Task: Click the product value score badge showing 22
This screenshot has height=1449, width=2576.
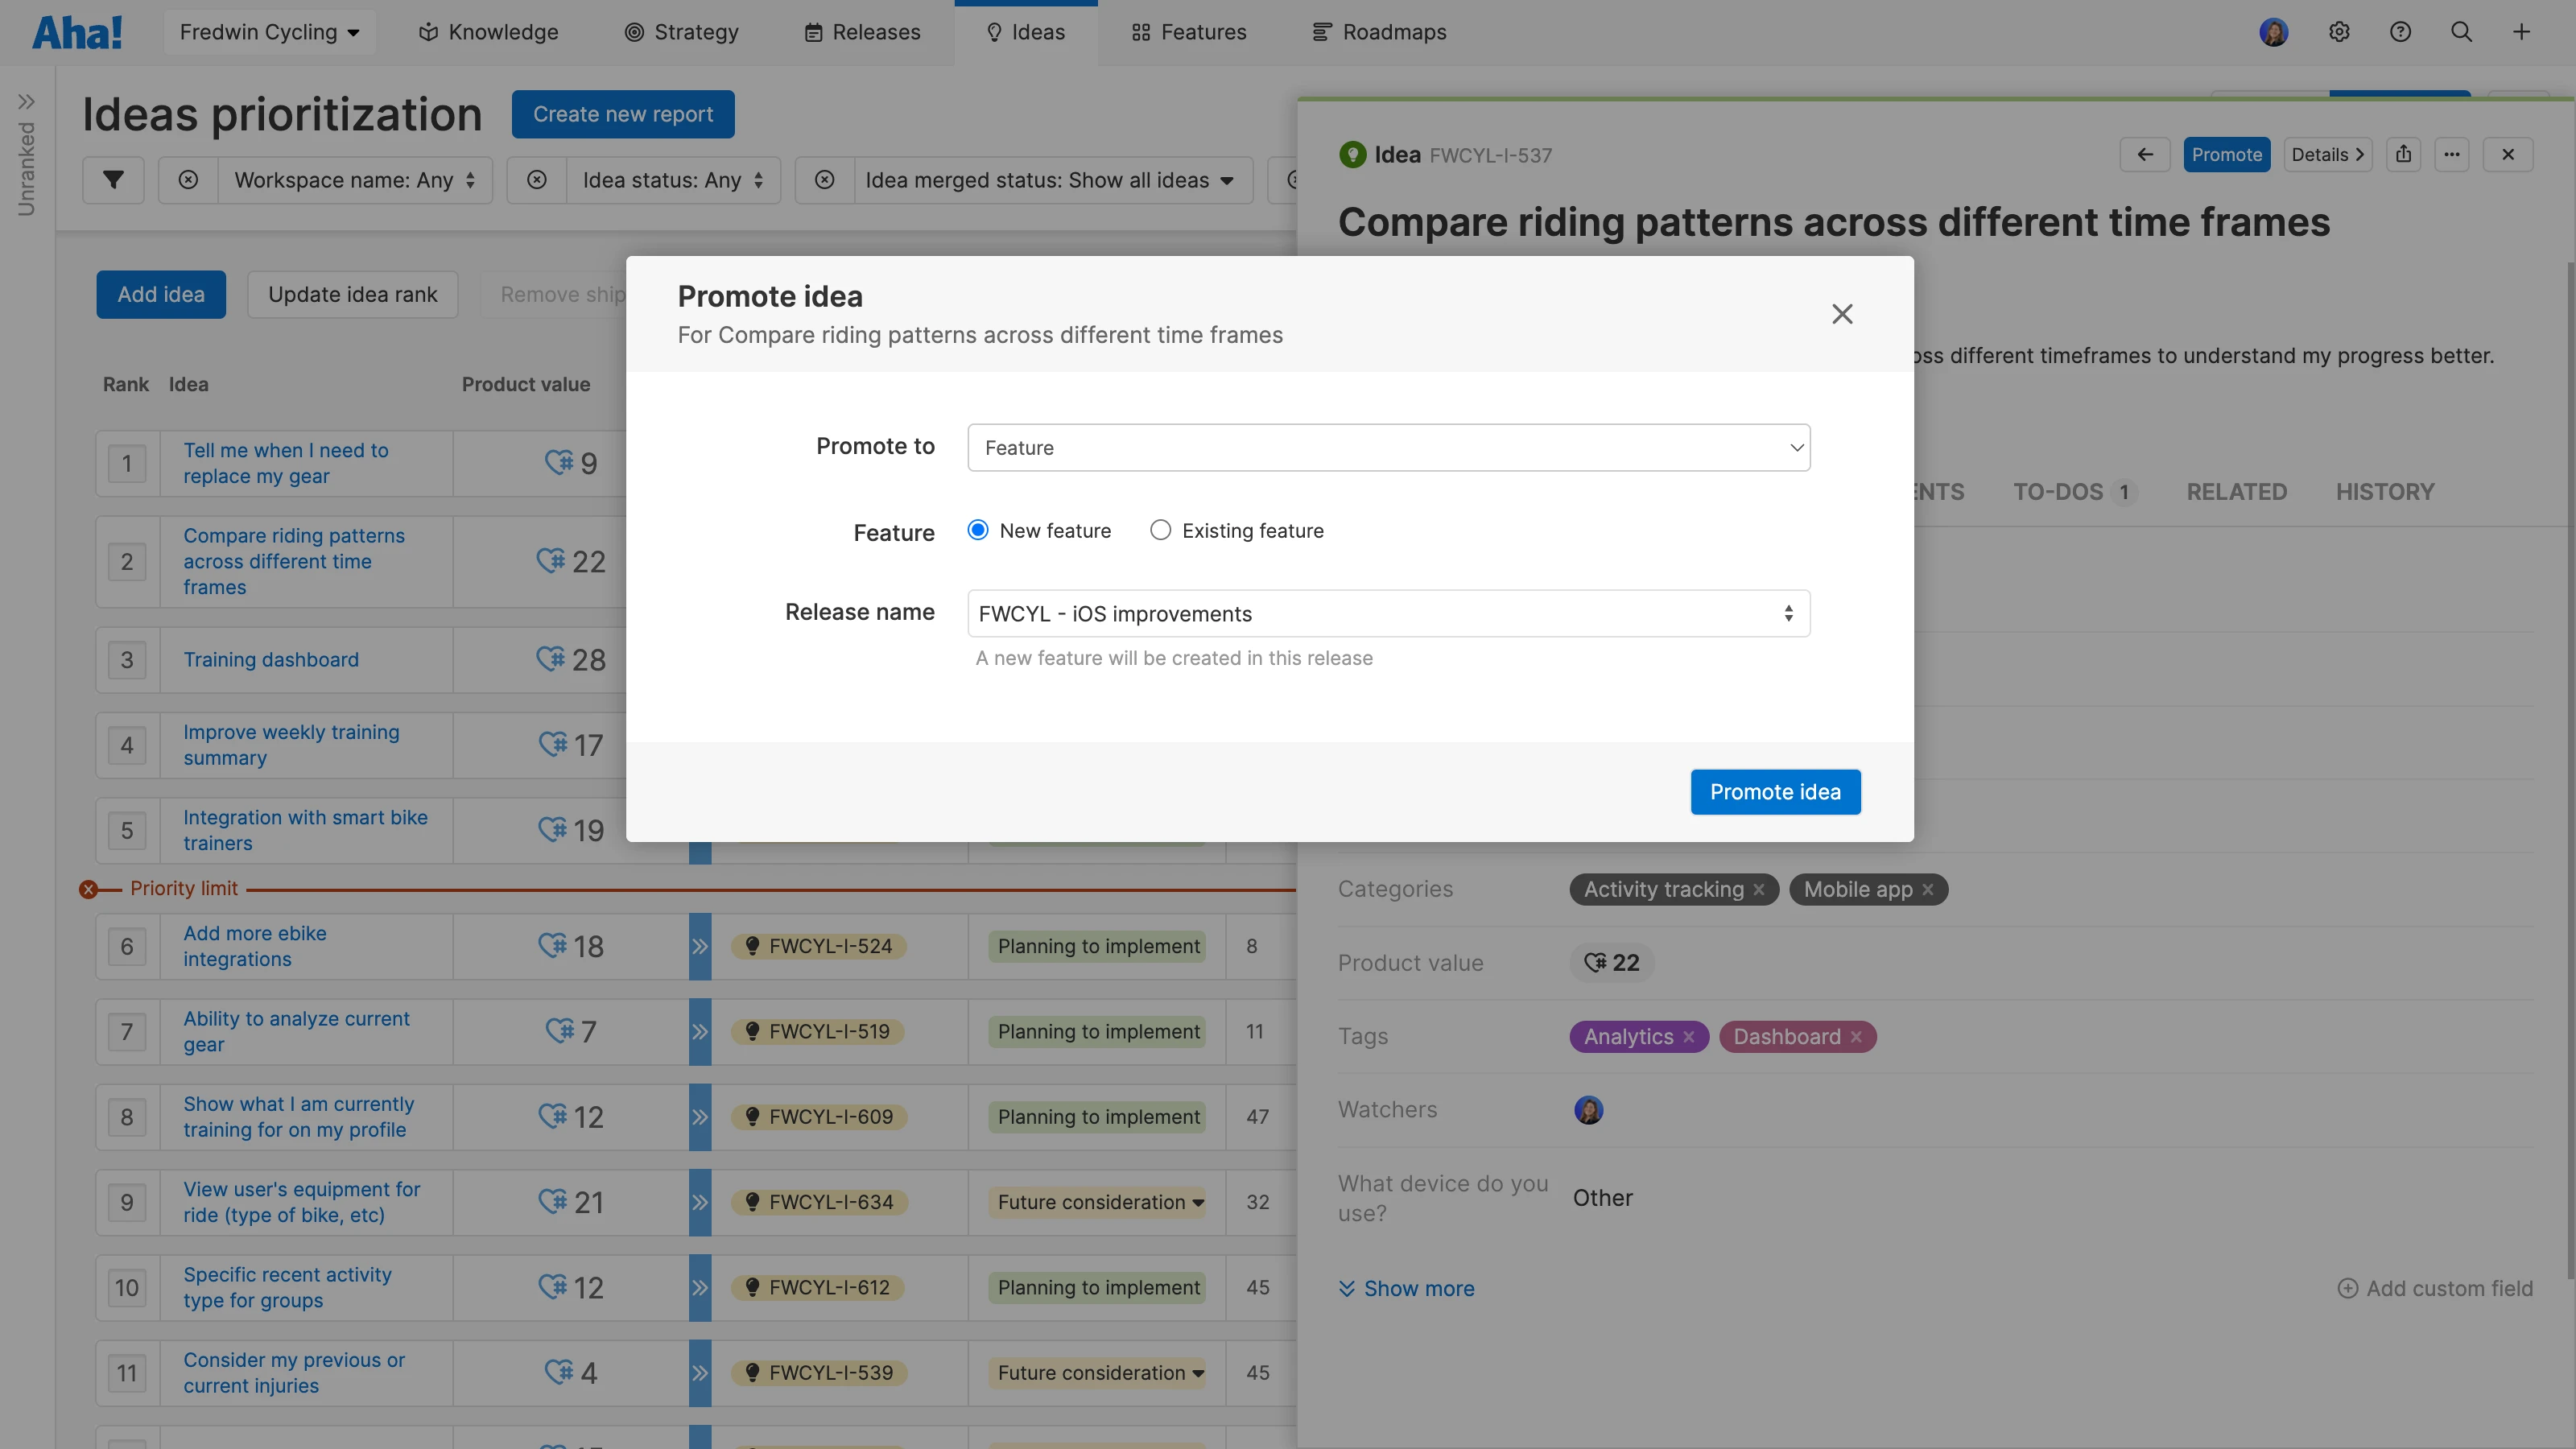Action: tap(1611, 963)
